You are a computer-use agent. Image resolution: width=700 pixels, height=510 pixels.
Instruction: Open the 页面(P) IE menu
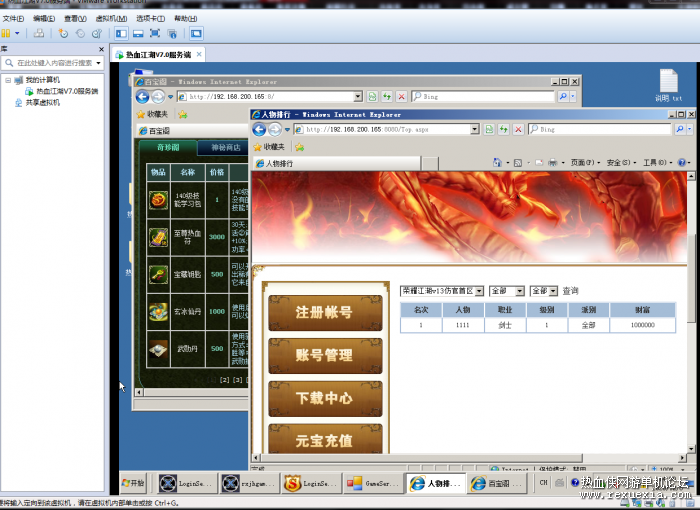pyautogui.click(x=585, y=163)
